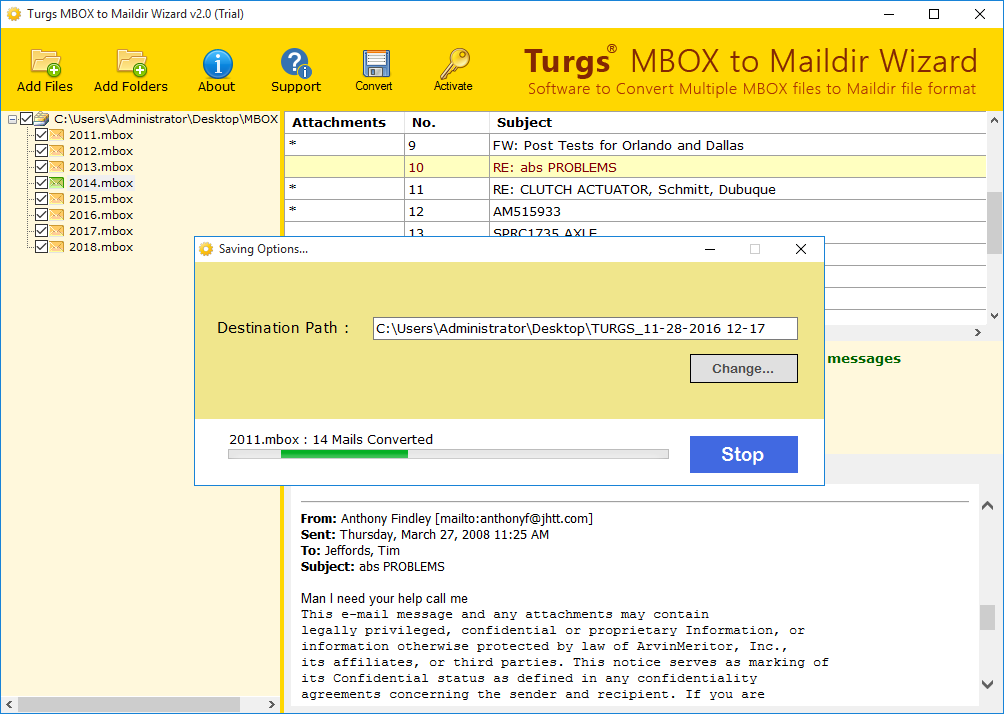Uncheck the 2016.mbox checkbox
This screenshot has height=714, width=1004.
point(42,215)
